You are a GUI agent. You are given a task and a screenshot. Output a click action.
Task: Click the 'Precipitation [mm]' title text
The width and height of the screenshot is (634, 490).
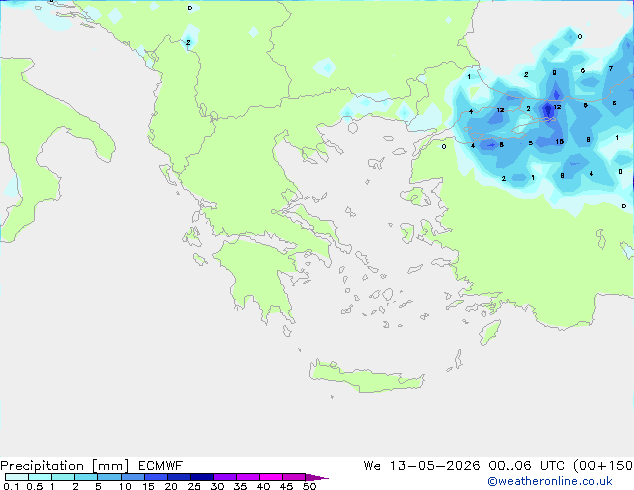(65, 466)
